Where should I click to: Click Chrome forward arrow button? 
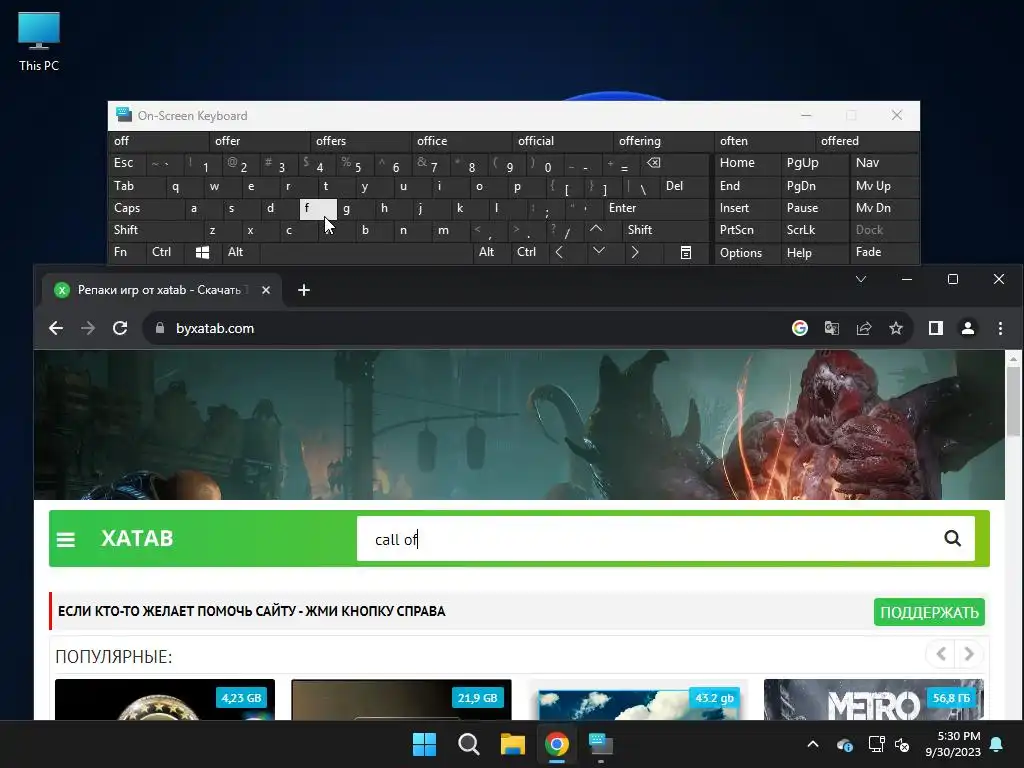[88, 328]
